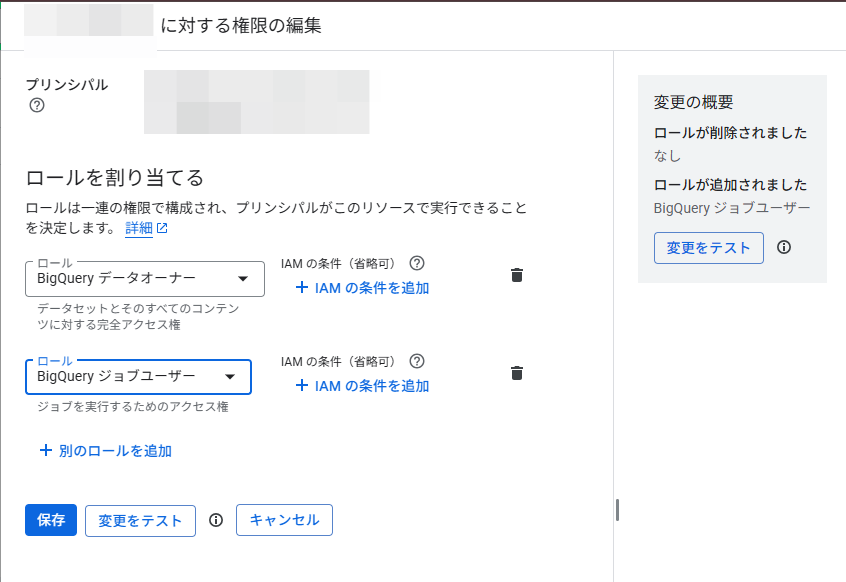Click the に対する権限の編集 title text
This screenshot has height=582, width=846.
pyautogui.click(x=241, y=25)
